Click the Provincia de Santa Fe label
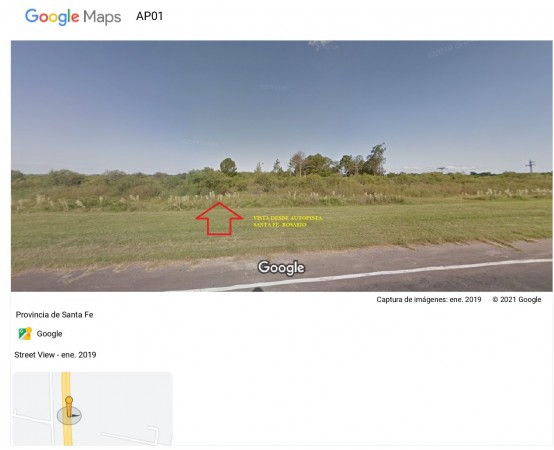The height and width of the screenshot is (450, 554). click(x=54, y=315)
